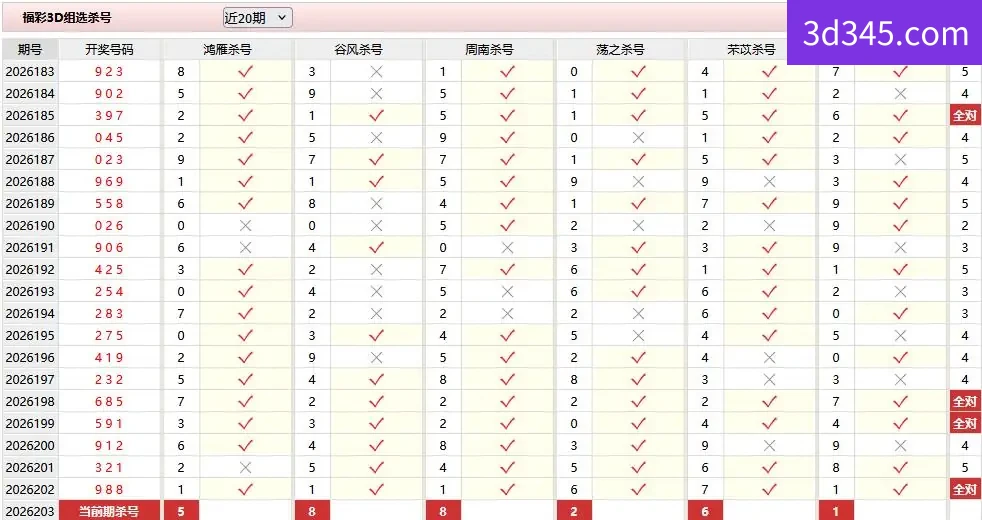Image resolution: width=982 pixels, height=520 pixels.
Task: Click 鸿雁 check mark in row 2026183
Action: coord(246,71)
